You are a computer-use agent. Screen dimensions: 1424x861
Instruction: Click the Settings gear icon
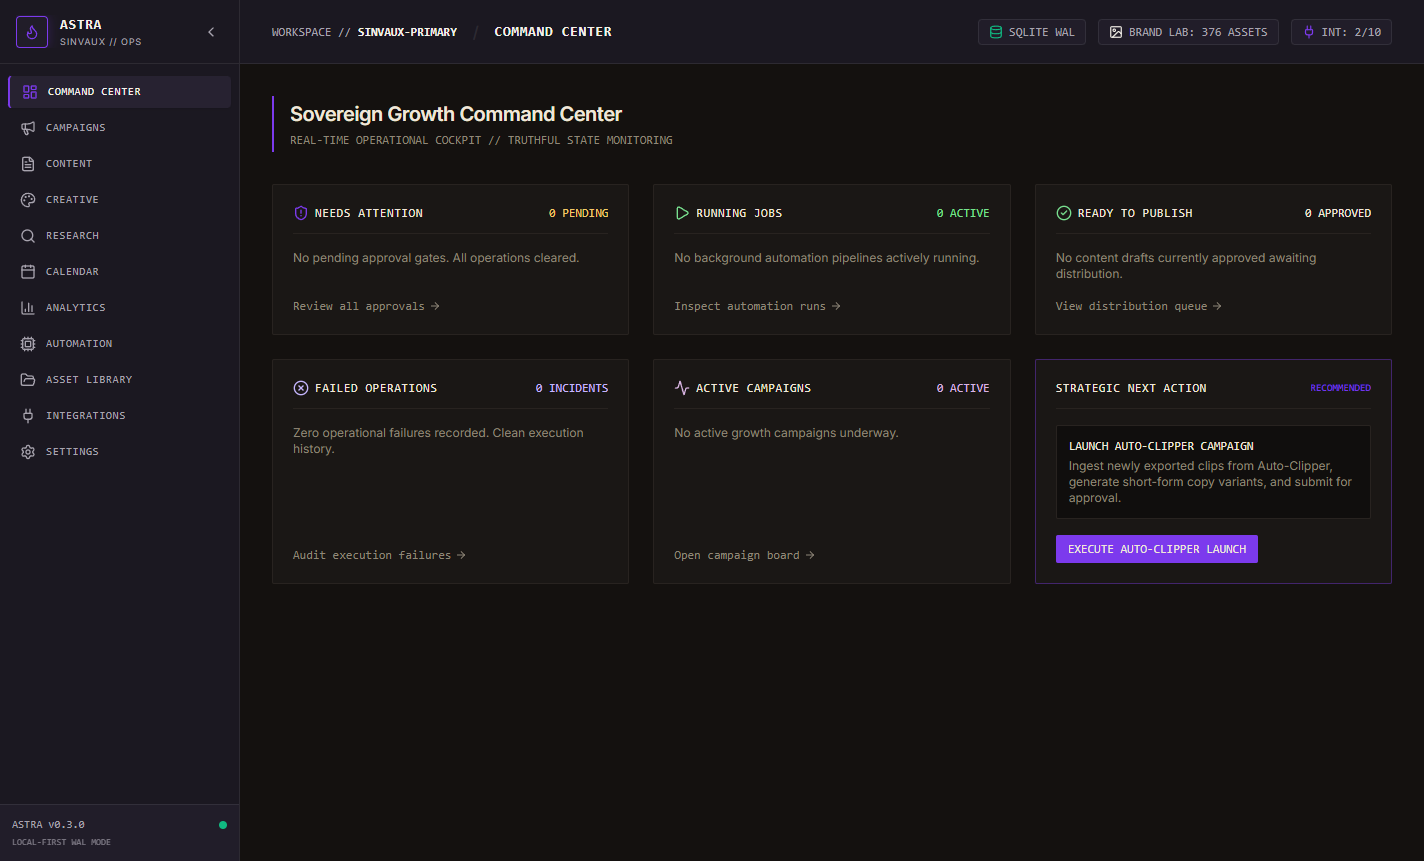[28, 452]
